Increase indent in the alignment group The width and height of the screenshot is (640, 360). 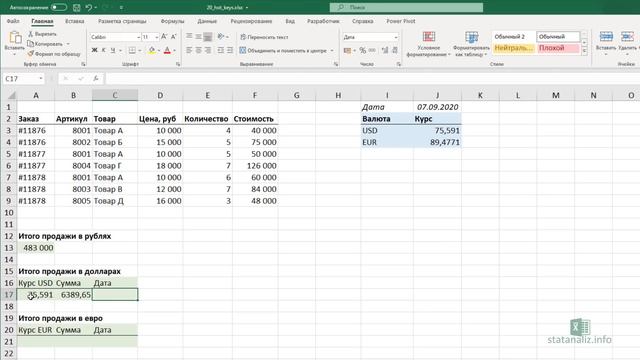tap(230, 50)
